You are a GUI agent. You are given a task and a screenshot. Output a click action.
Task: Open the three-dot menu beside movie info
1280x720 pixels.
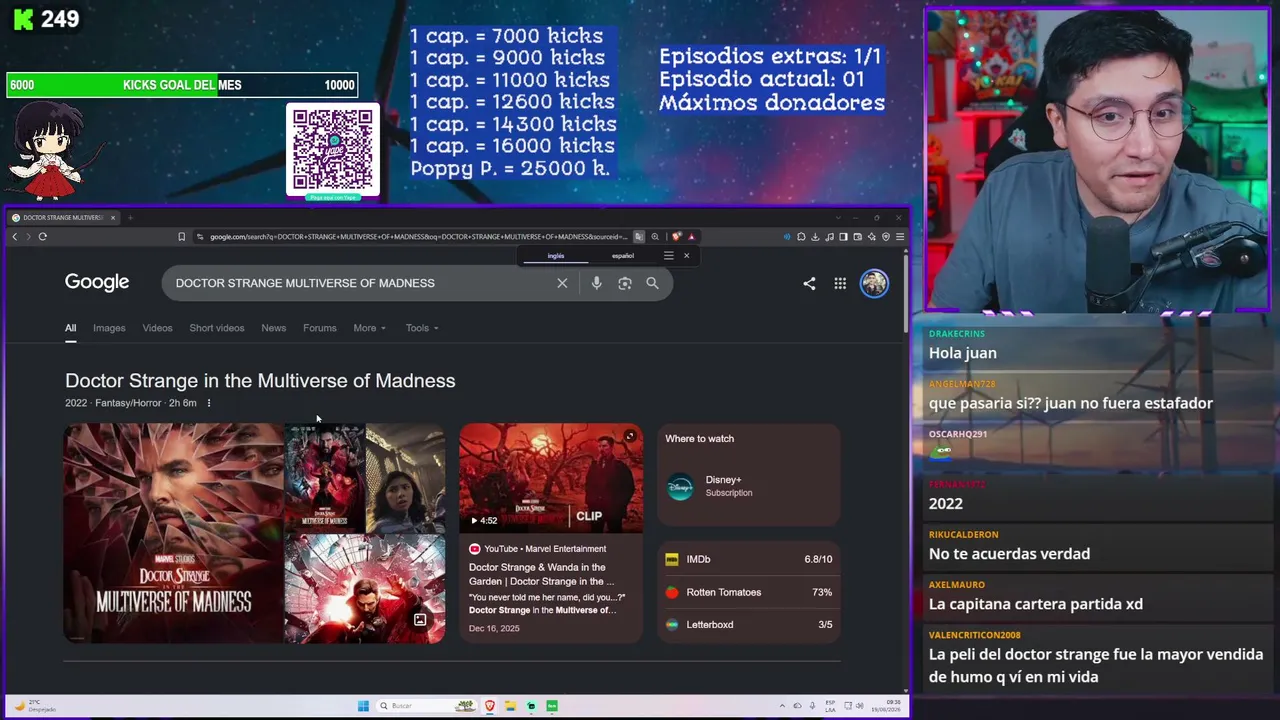pos(209,403)
